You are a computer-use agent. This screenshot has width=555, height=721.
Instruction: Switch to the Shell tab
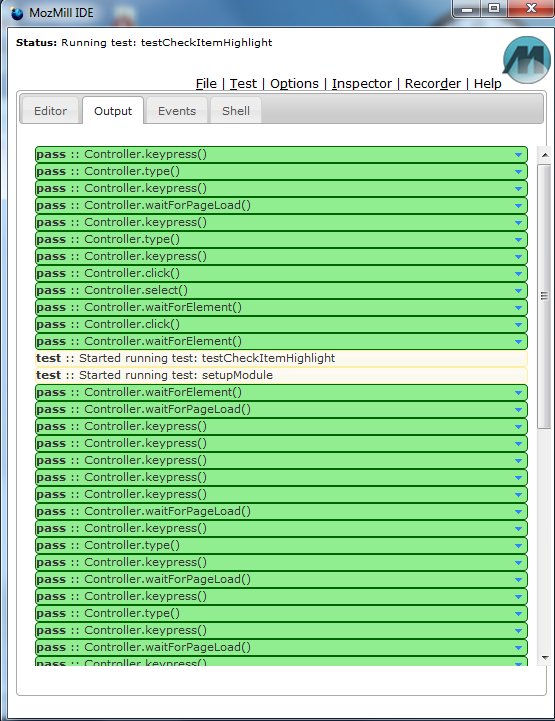[x=236, y=111]
